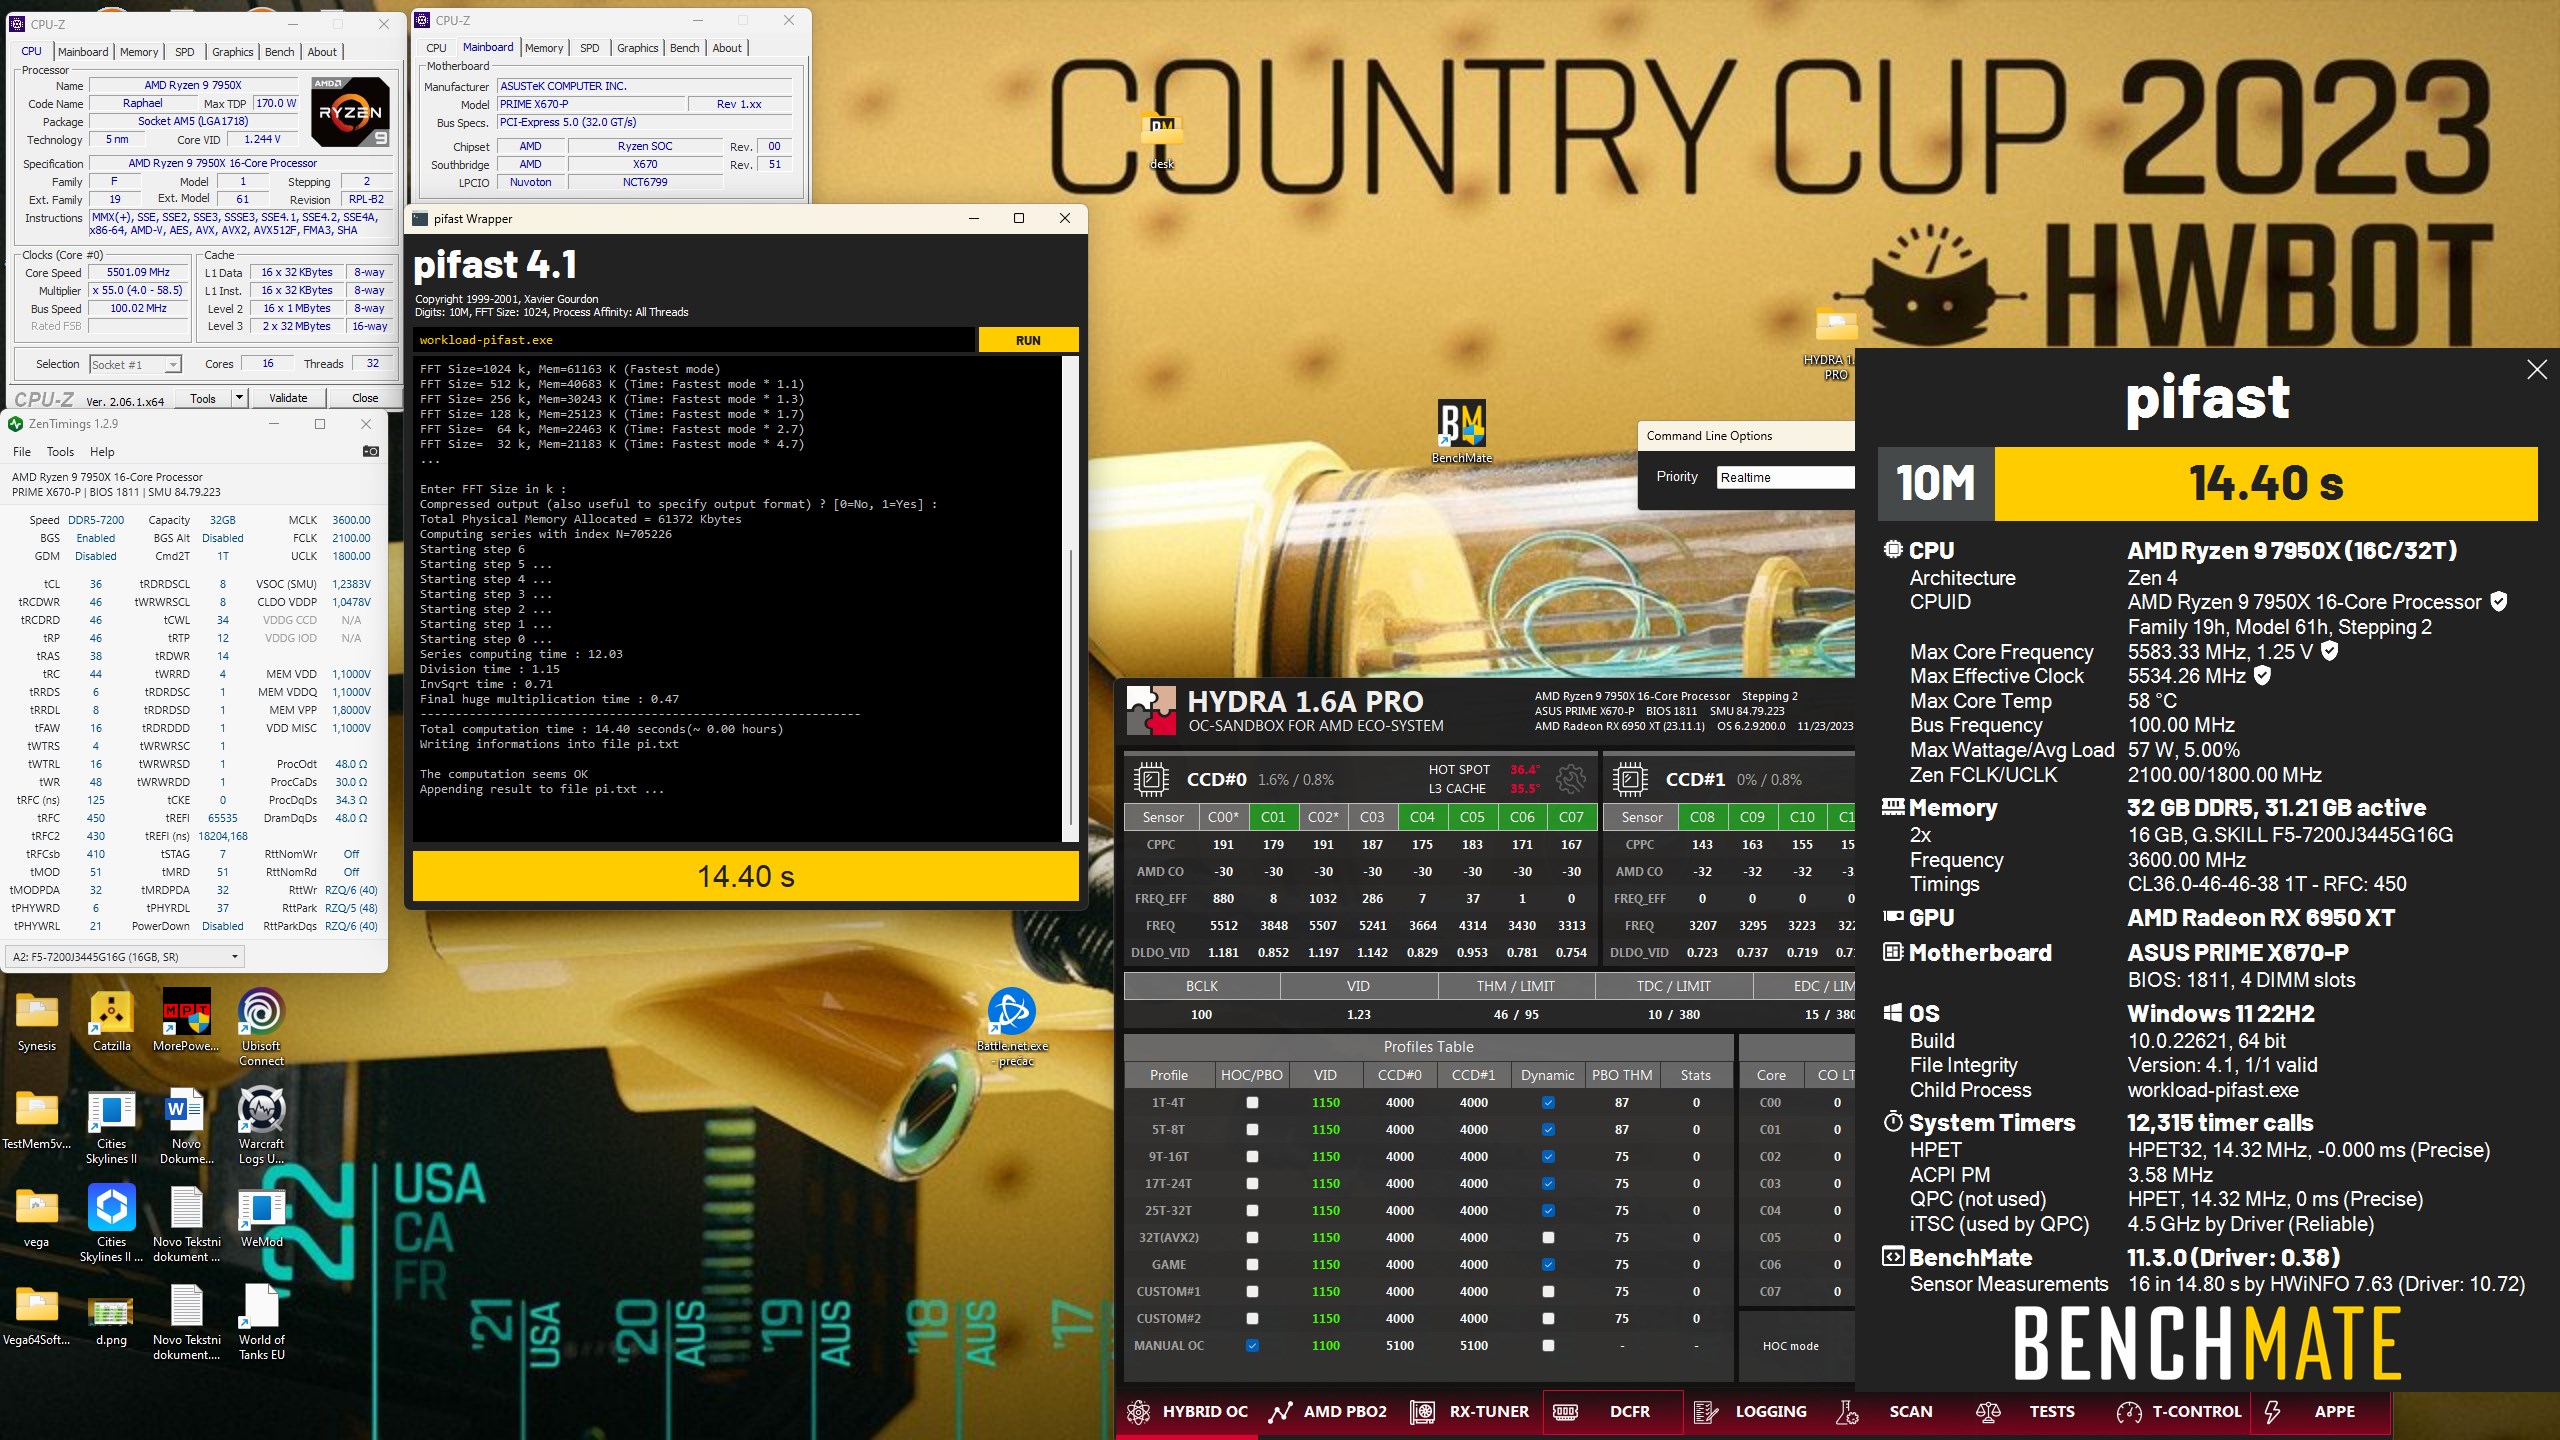Open Vega64Soft folder icon
The height and width of the screenshot is (1440, 2560).
tap(37, 1316)
